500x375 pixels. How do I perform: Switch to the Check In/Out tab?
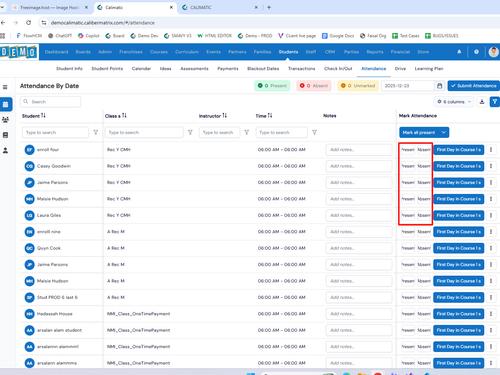[x=338, y=69]
